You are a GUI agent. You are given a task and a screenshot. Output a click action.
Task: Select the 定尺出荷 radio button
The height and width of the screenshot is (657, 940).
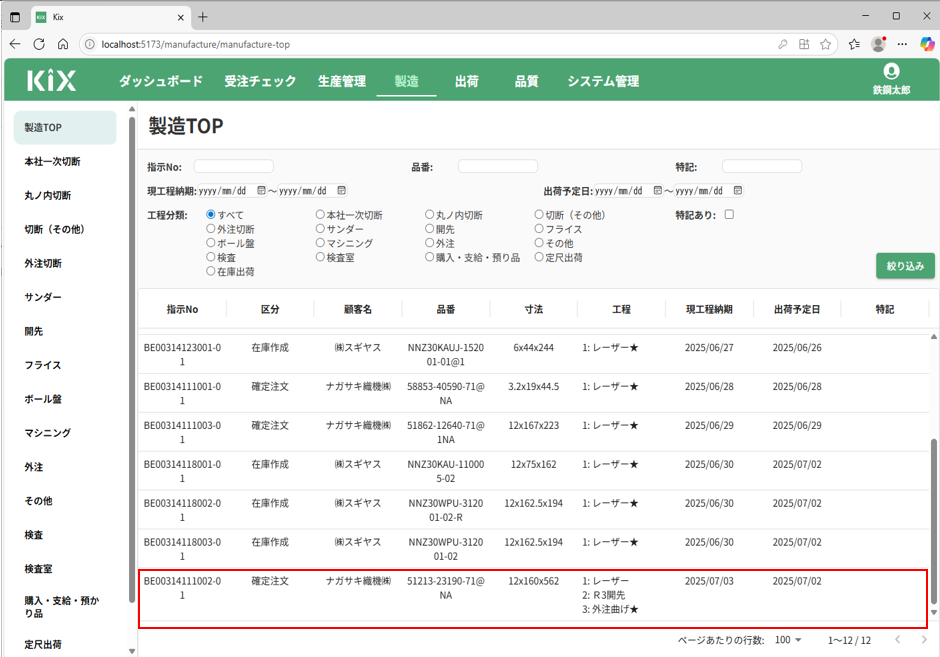[x=539, y=257]
